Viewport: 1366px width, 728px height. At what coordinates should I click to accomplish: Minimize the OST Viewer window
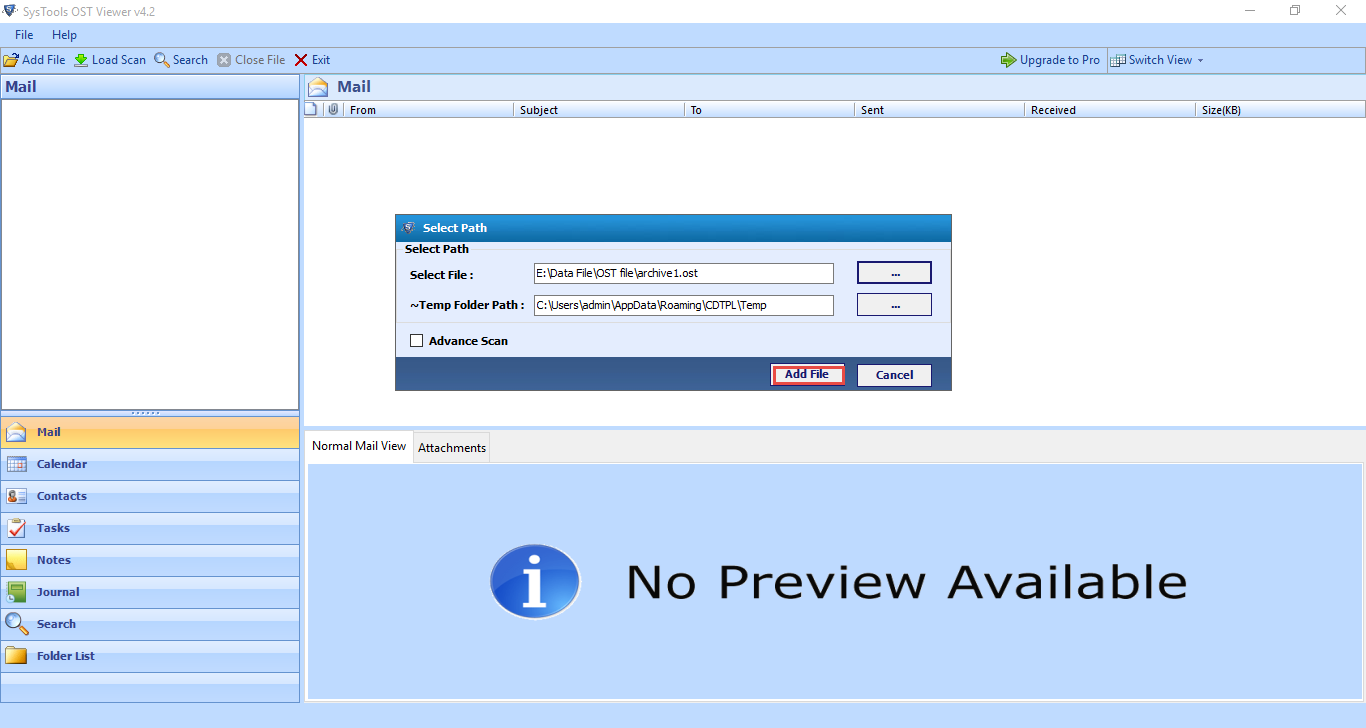(x=1250, y=11)
